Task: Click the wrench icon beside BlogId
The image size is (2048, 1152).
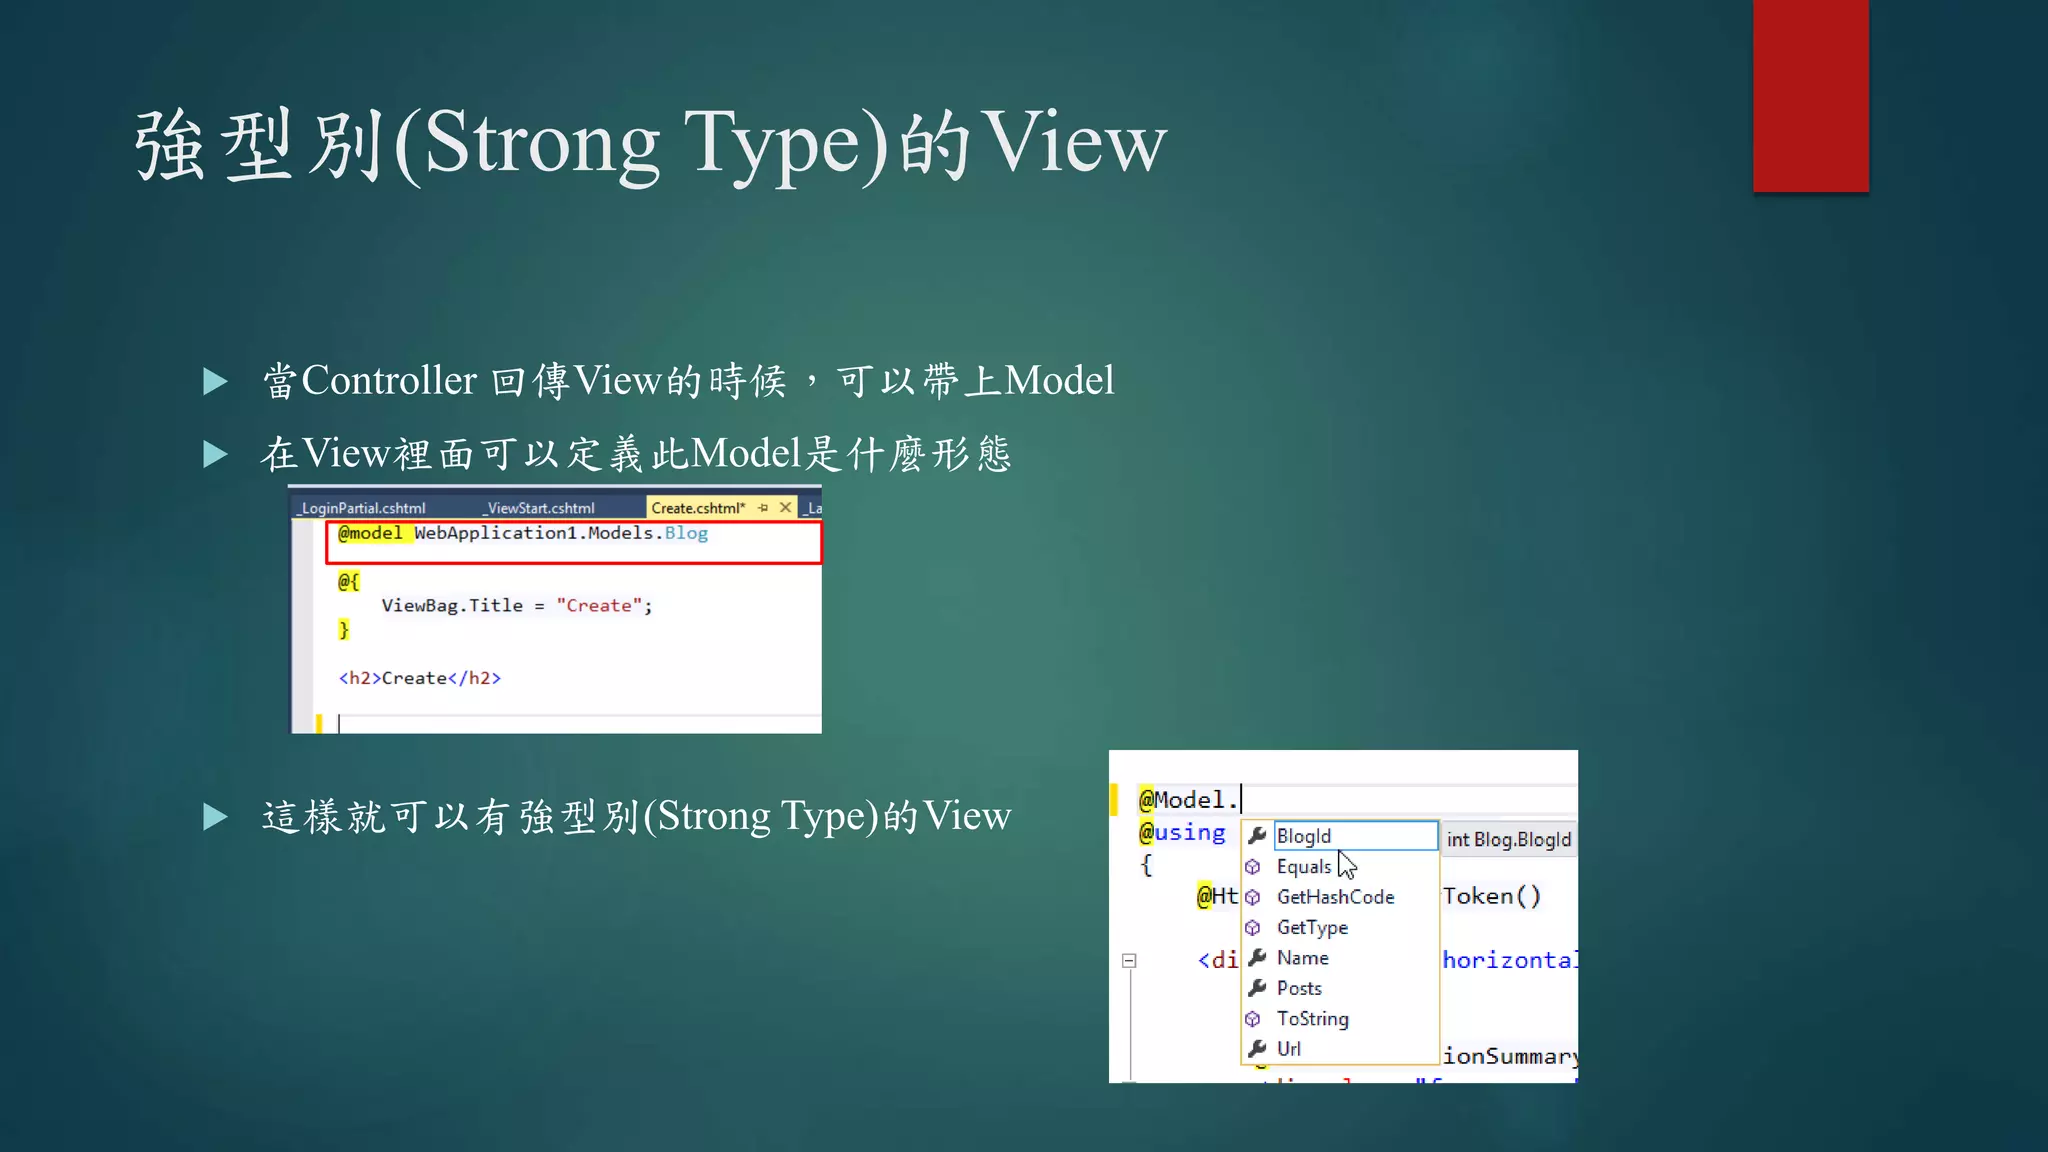Action: (x=1257, y=836)
